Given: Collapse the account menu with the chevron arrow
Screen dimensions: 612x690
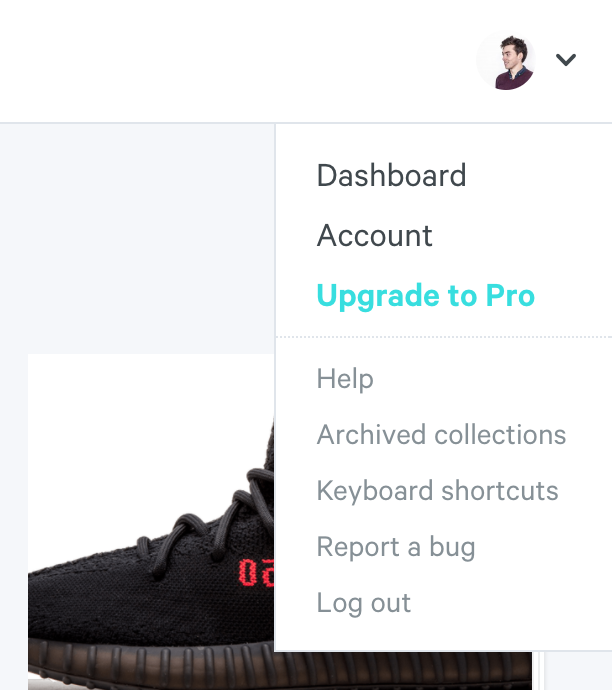Looking at the screenshot, I should click(566, 60).
